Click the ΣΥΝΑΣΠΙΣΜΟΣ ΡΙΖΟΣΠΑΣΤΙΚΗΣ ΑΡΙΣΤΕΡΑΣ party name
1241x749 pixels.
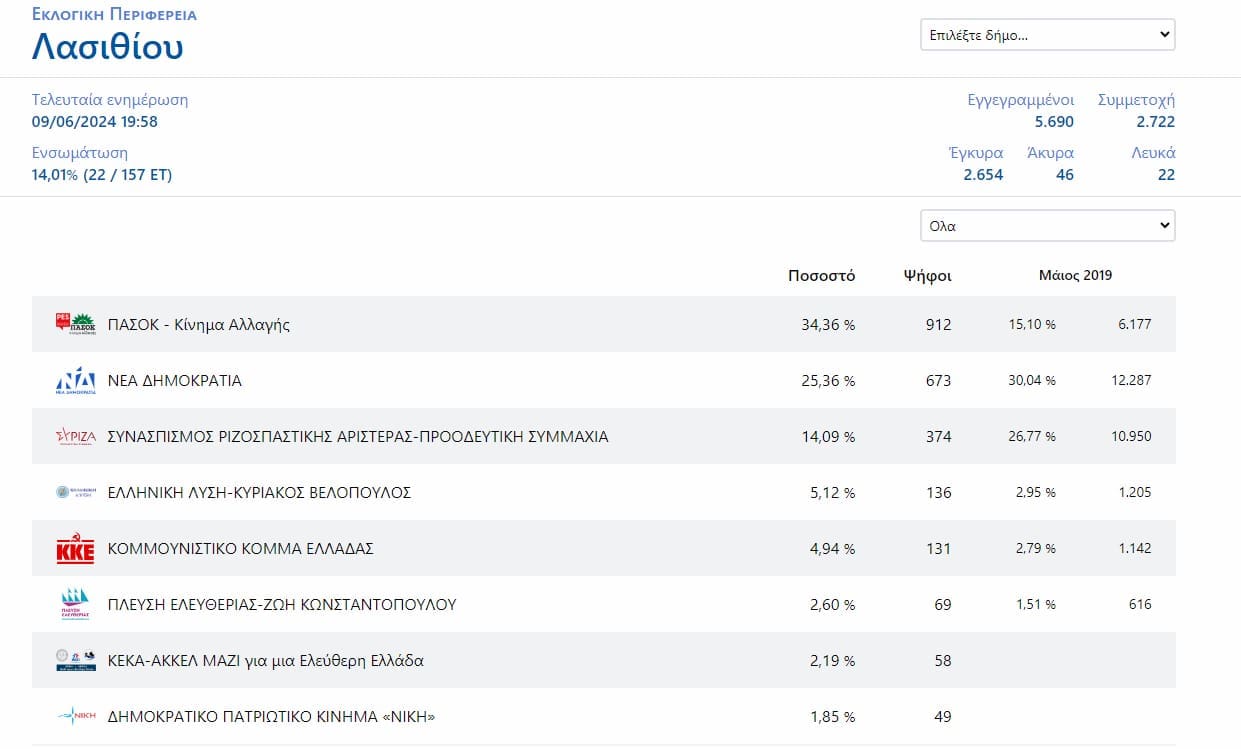click(x=357, y=437)
